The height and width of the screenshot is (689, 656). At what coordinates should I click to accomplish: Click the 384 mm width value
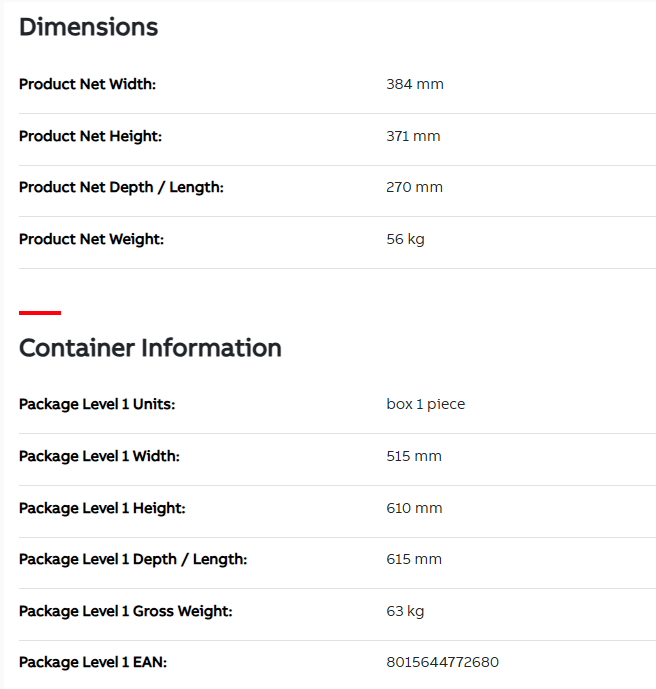tap(415, 84)
